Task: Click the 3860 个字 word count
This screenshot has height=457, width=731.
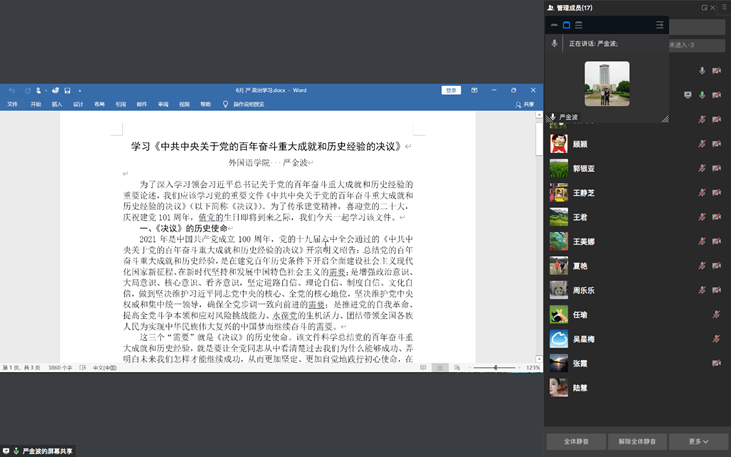Action: (x=60, y=368)
